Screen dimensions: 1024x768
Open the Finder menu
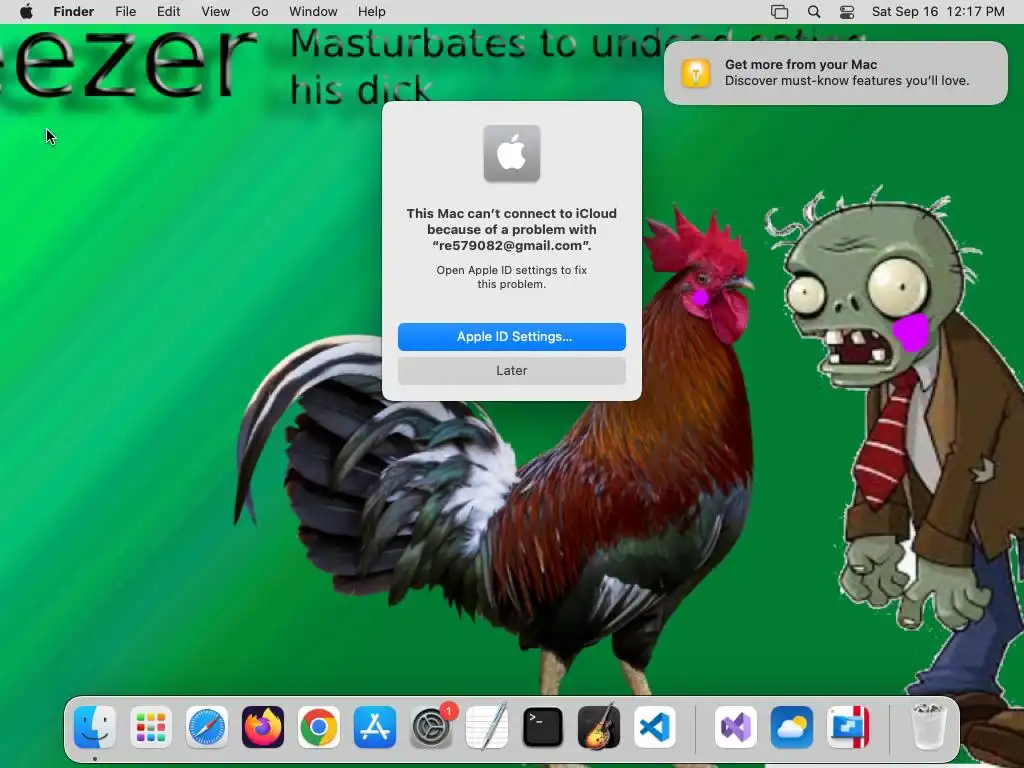74,12
